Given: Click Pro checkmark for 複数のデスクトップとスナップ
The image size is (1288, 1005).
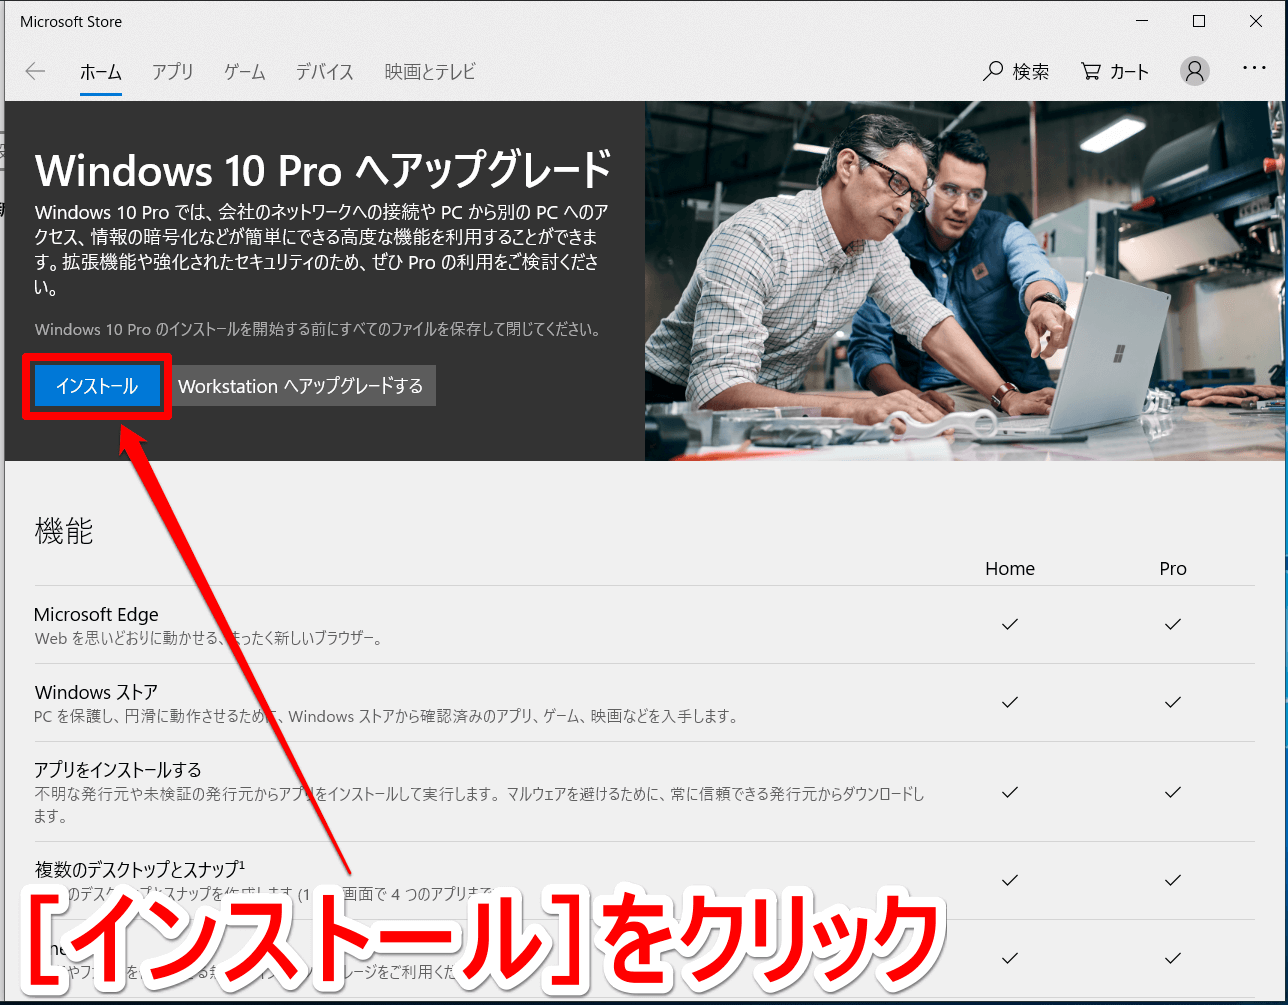Looking at the screenshot, I should [1173, 880].
